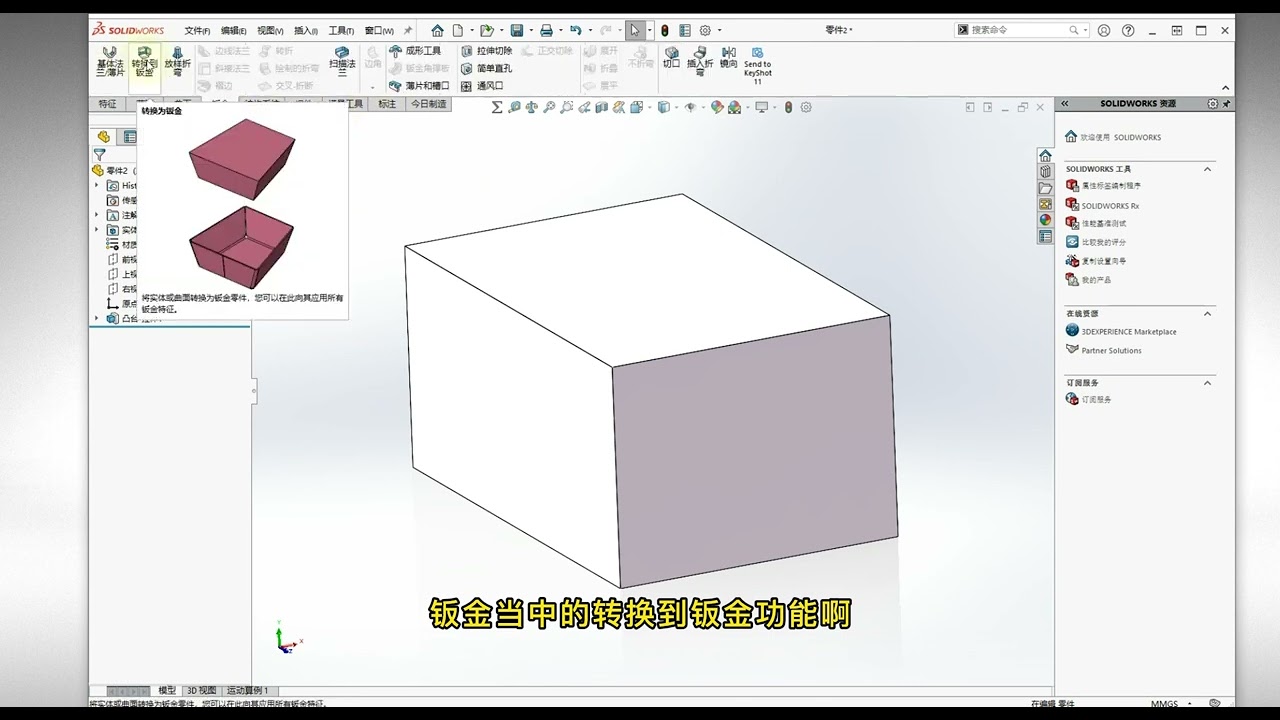Expand the History node in feature tree
1280x720 pixels.
point(97,185)
